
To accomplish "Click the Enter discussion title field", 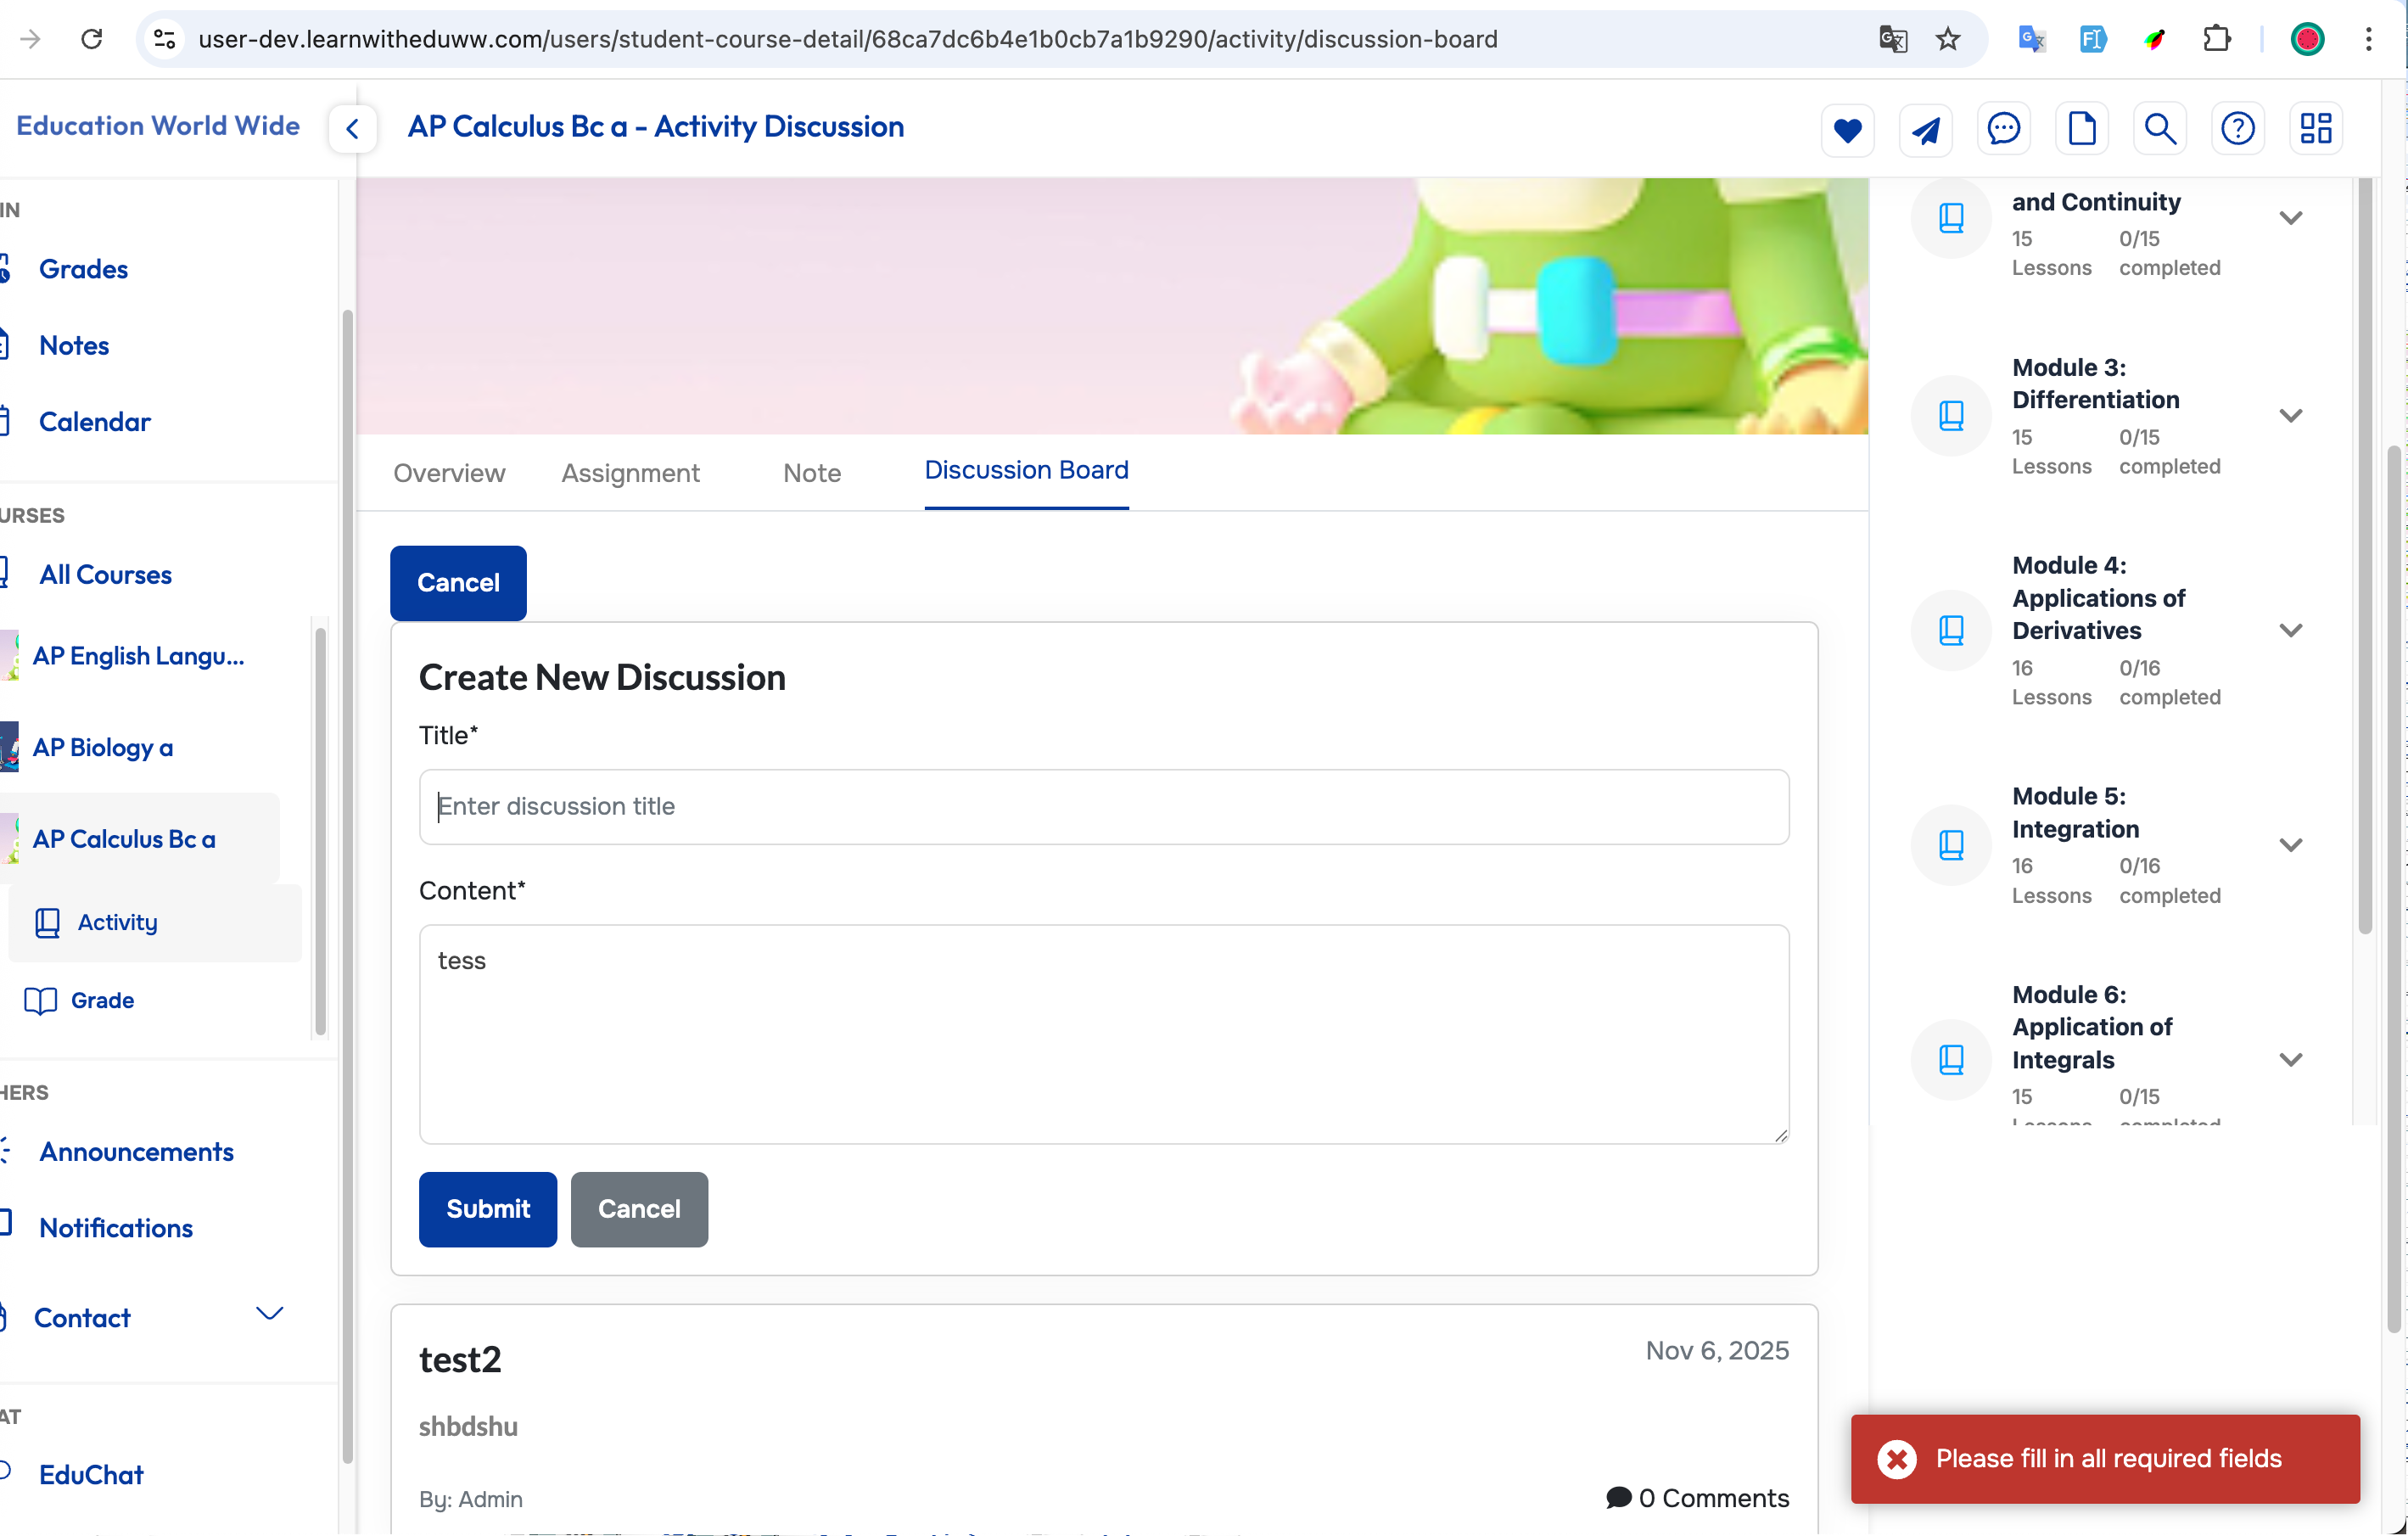I will coord(1103,806).
